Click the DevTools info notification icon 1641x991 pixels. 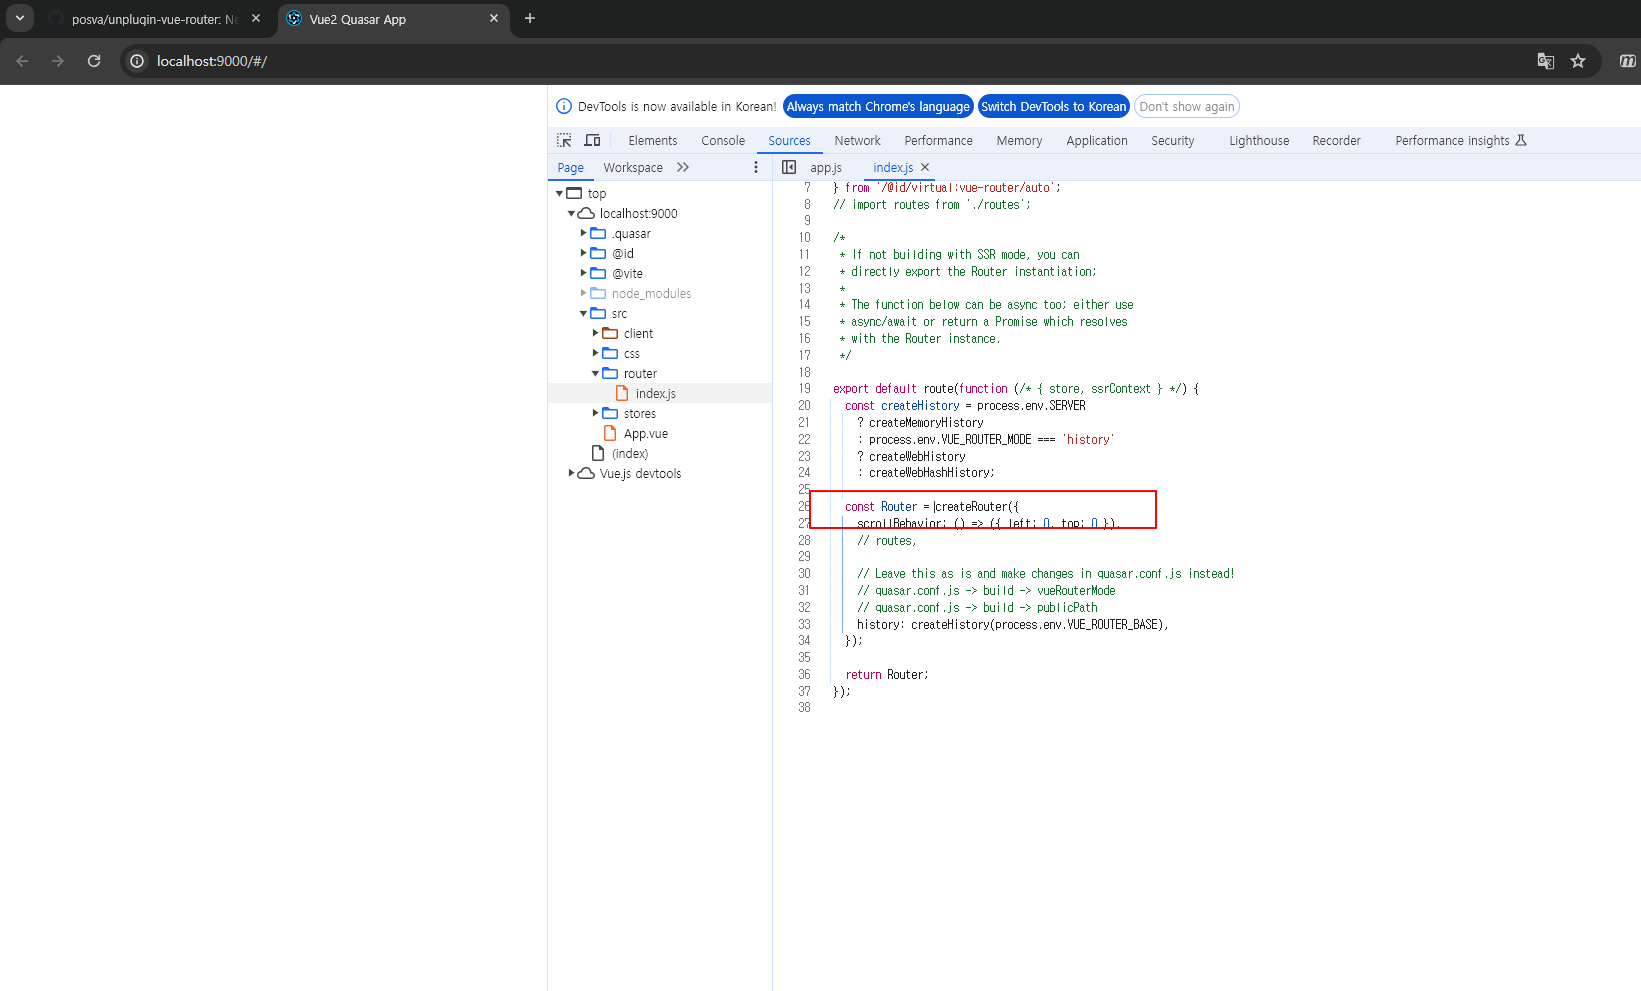[x=564, y=106]
